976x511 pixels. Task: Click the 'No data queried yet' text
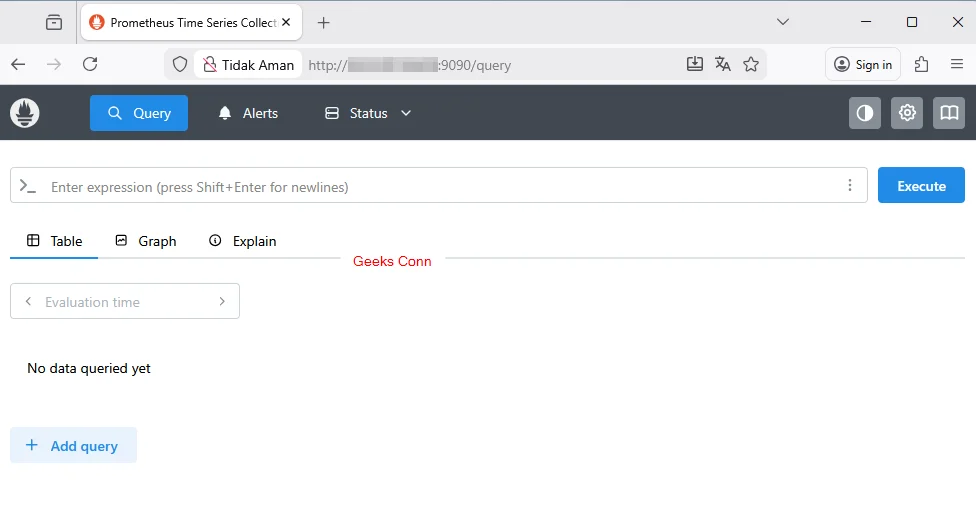(89, 368)
